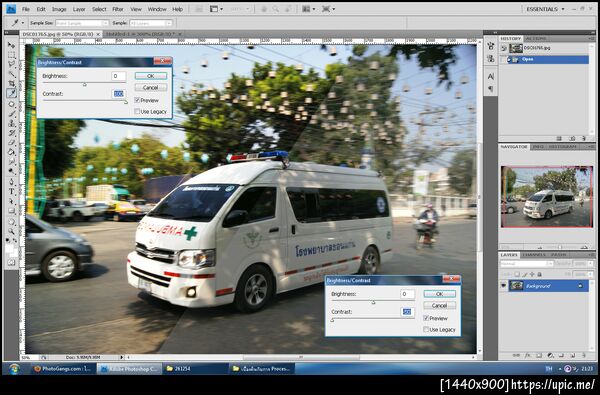This screenshot has height=395, width=600.
Task: Toggle lock all in Layers panel
Action: (x=540, y=274)
